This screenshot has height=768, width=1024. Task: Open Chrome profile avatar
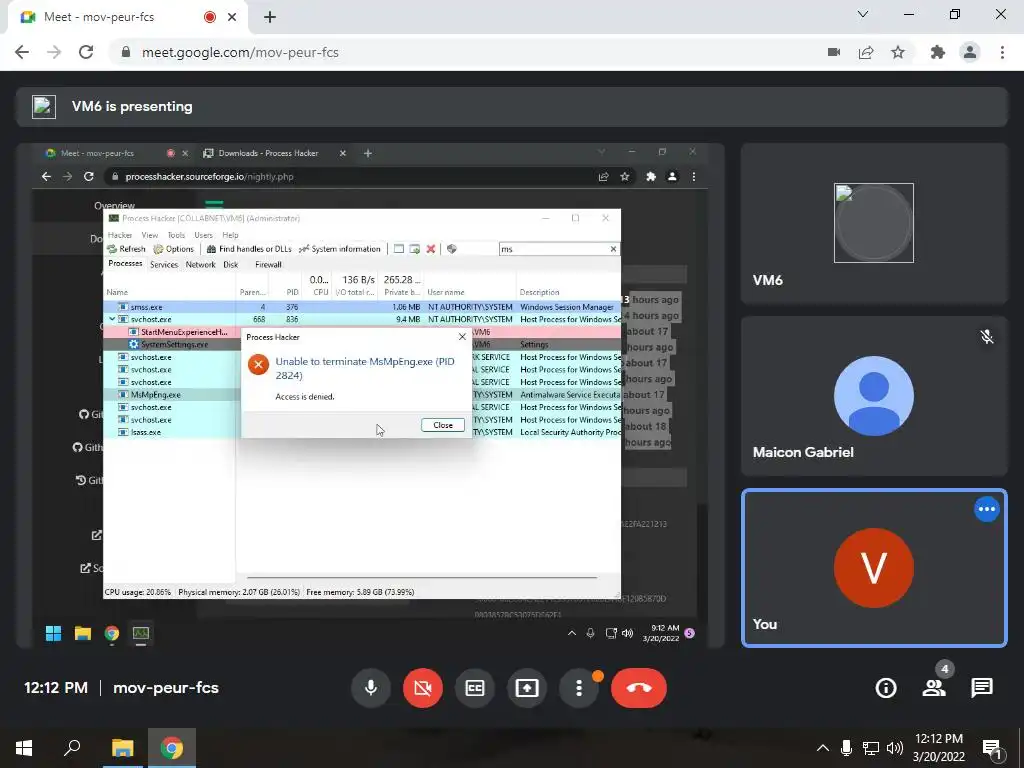[x=970, y=52]
